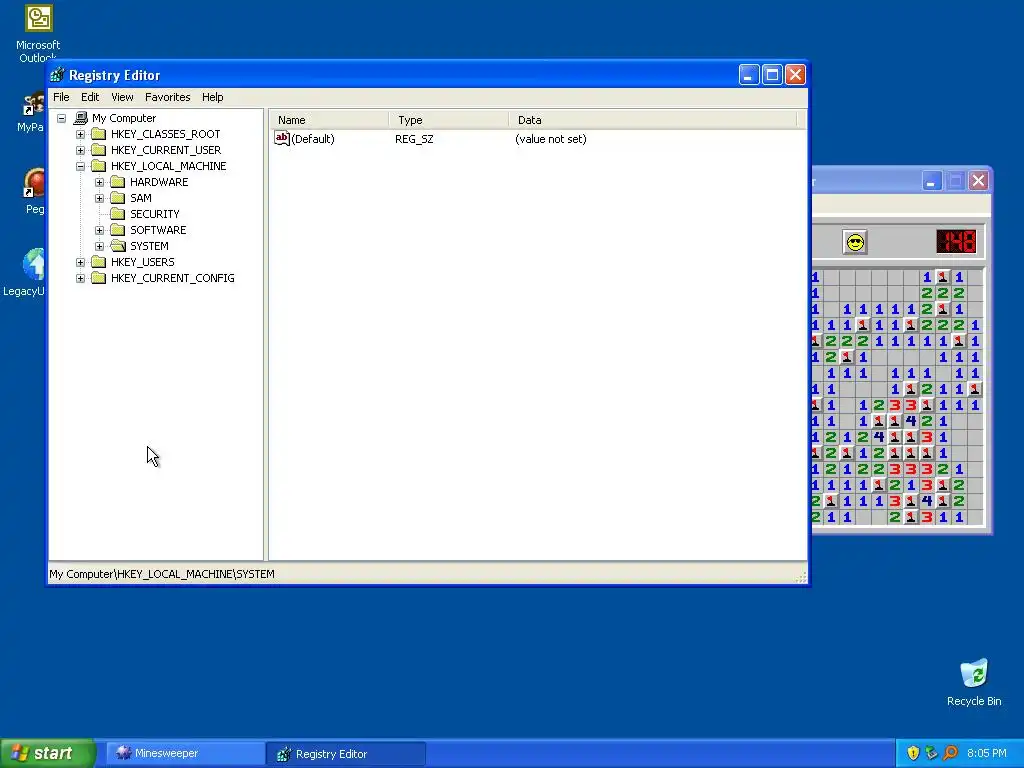Open the View menu
The image size is (1024, 768).
click(122, 97)
